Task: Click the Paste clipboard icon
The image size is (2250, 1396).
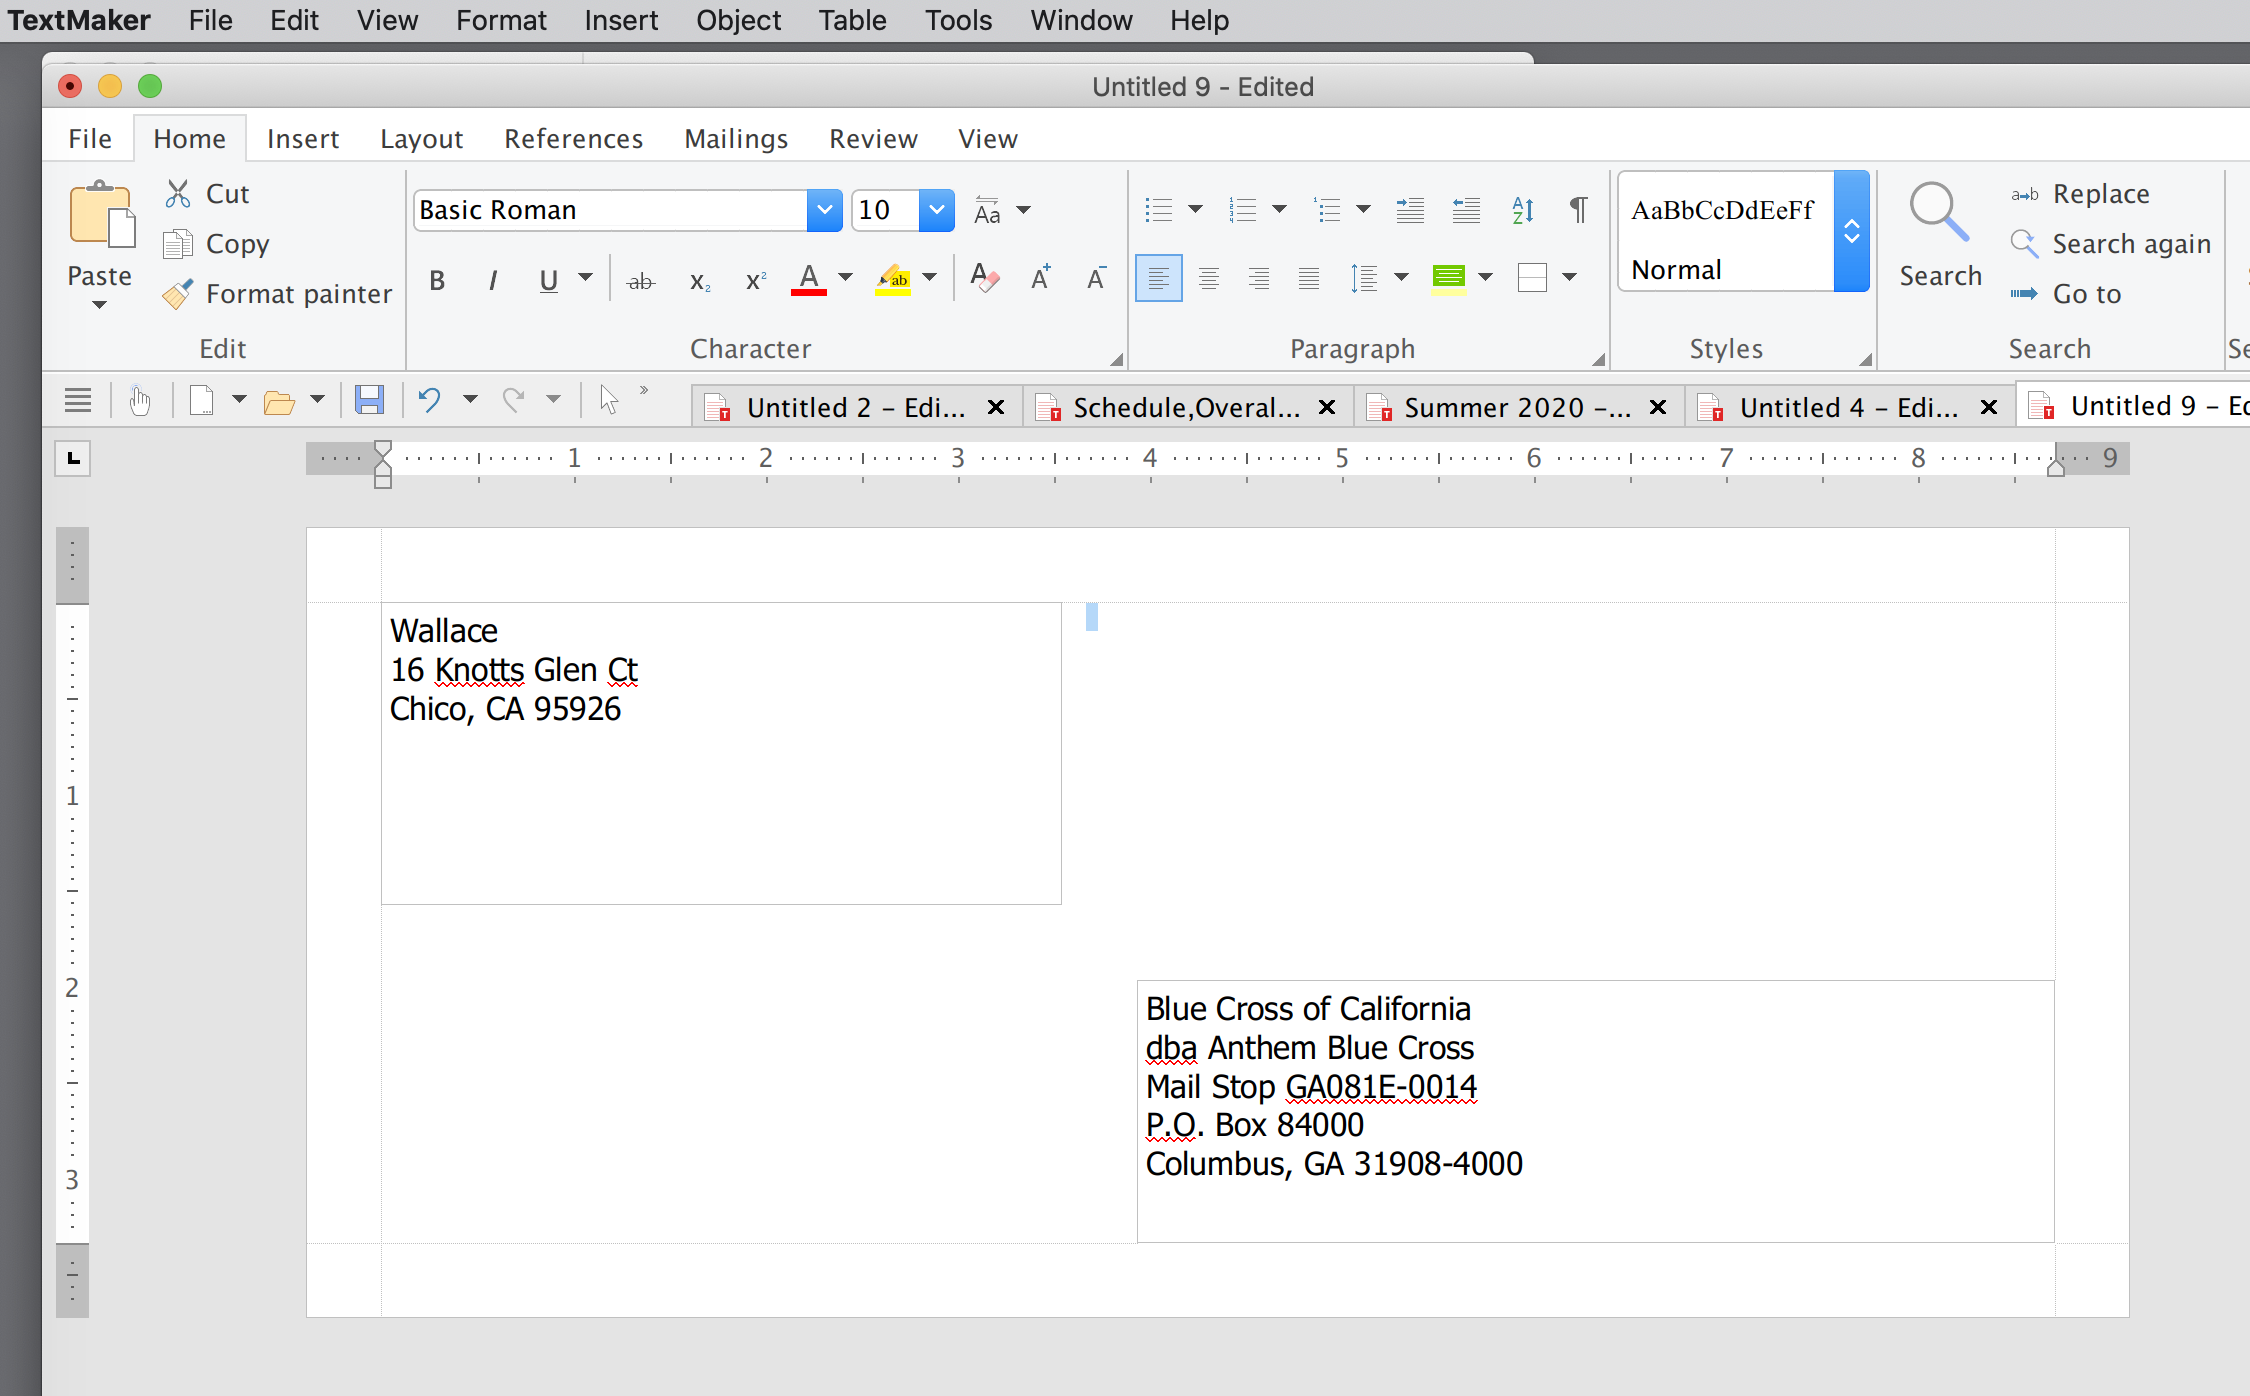Action: coord(100,216)
